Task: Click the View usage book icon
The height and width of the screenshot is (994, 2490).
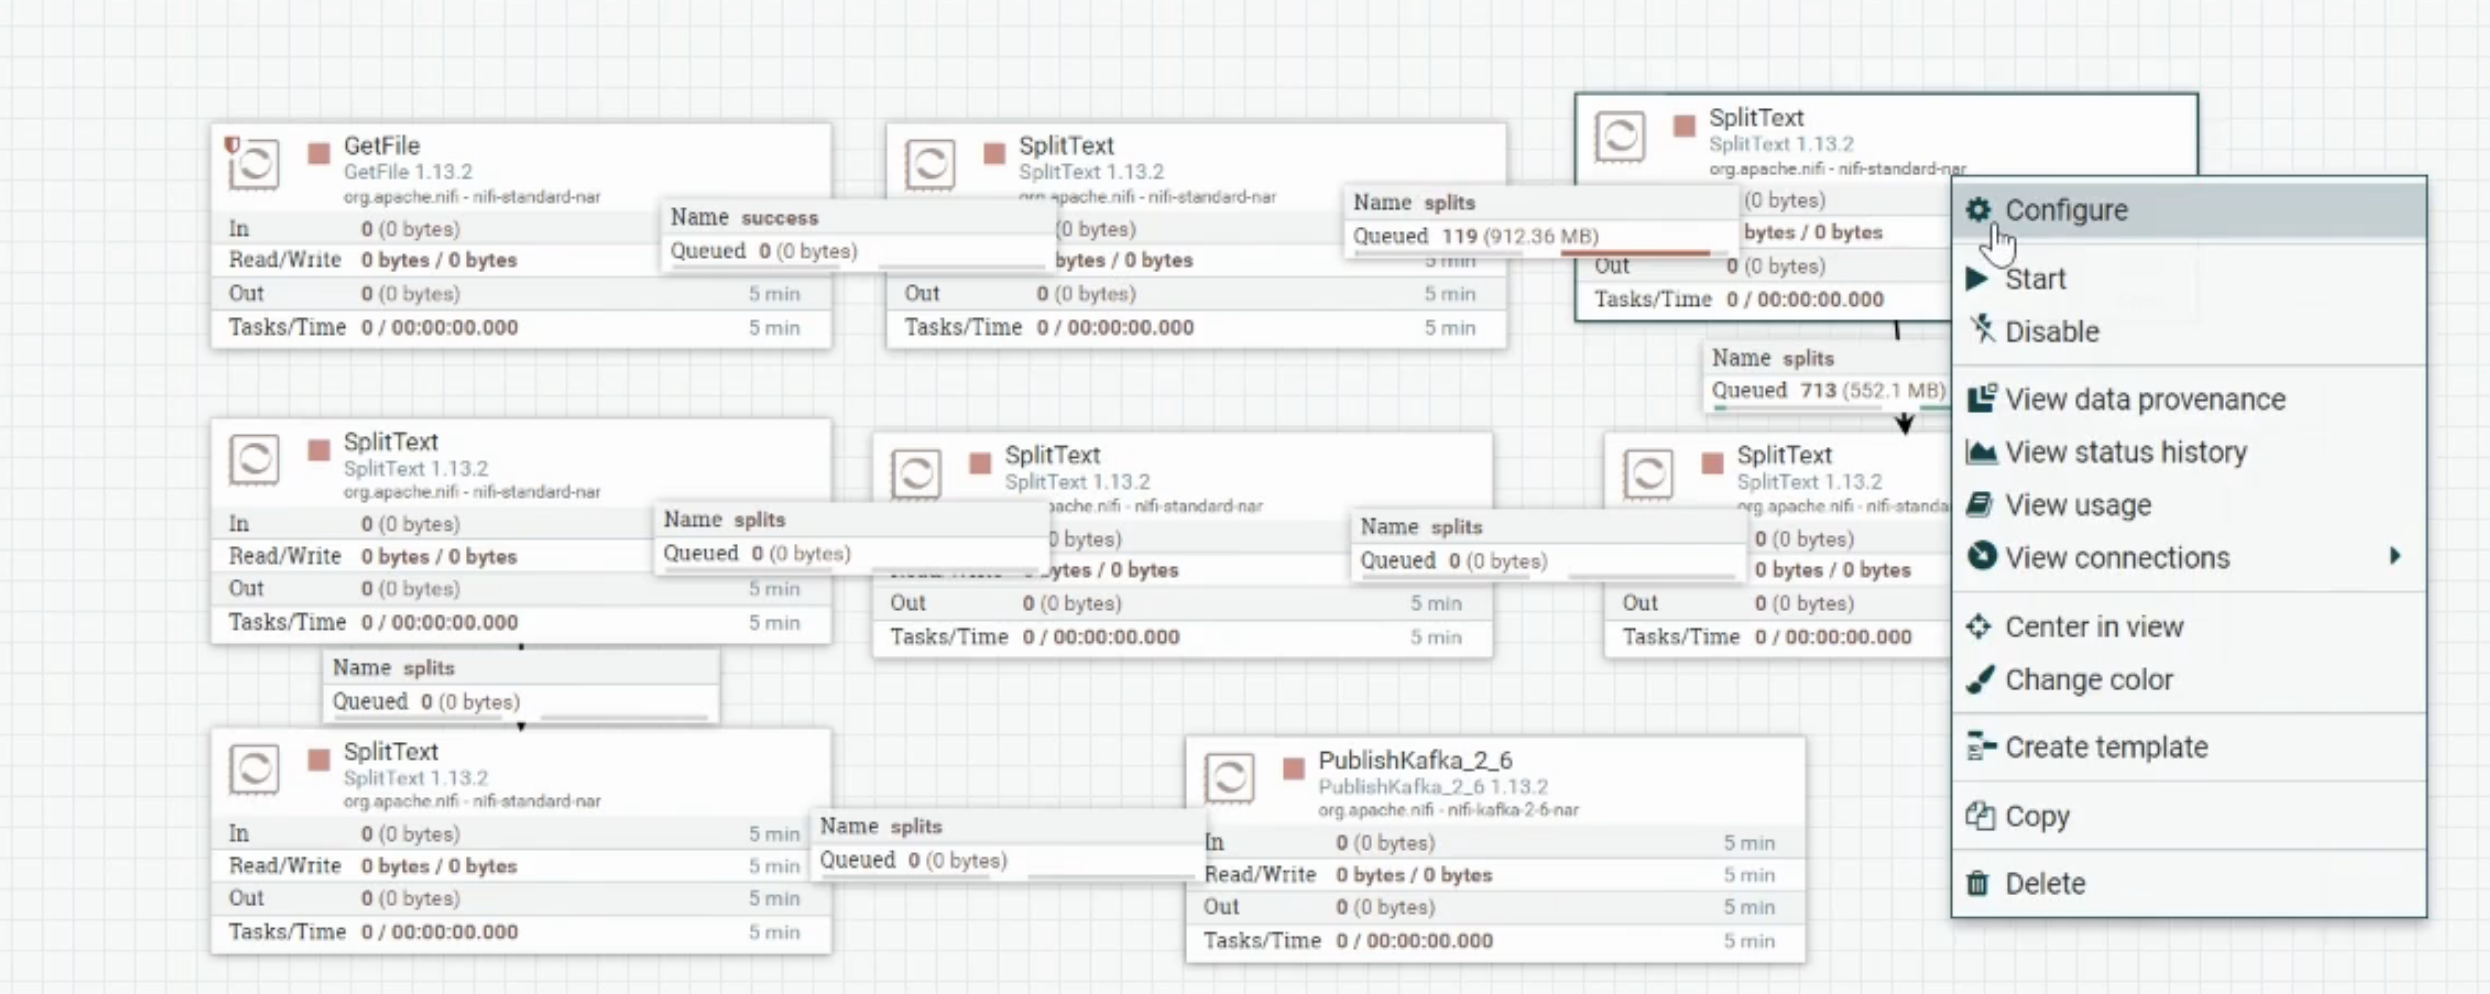Action: point(1979,504)
